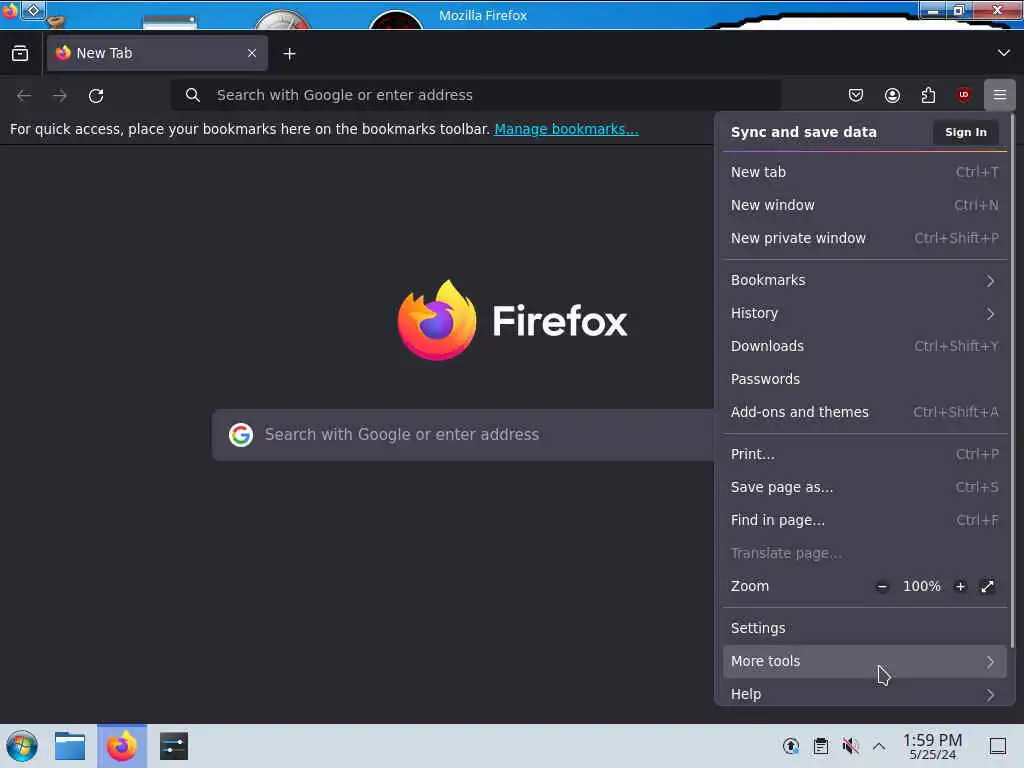Expand the Bookmarks submenu
This screenshot has height=768, width=1024.
coord(865,280)
